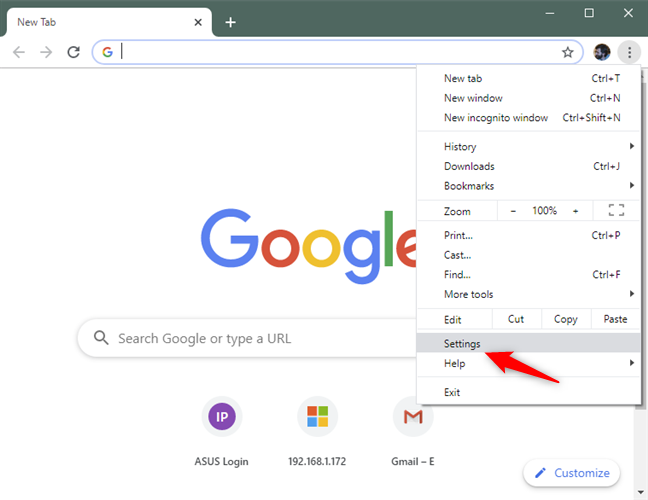Open the user profile avatar
This screenshot has width=648, height=500.
(x=602, y=52)
